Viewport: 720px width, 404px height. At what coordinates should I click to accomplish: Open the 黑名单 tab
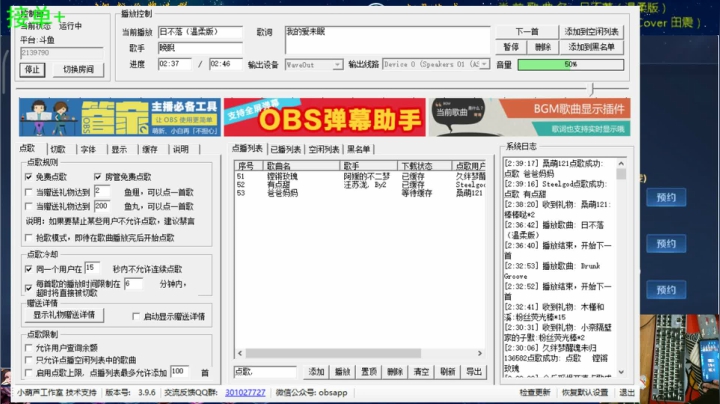(x=359, y=149)
